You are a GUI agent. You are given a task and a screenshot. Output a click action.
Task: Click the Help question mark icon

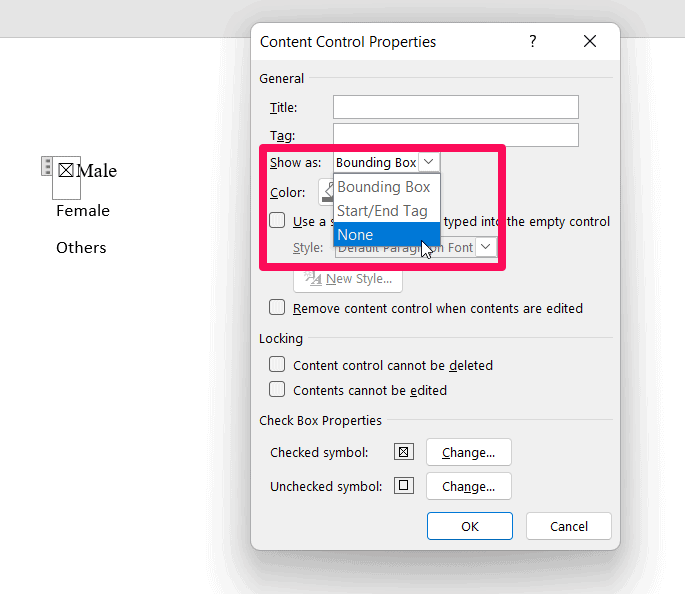(533, 41)
